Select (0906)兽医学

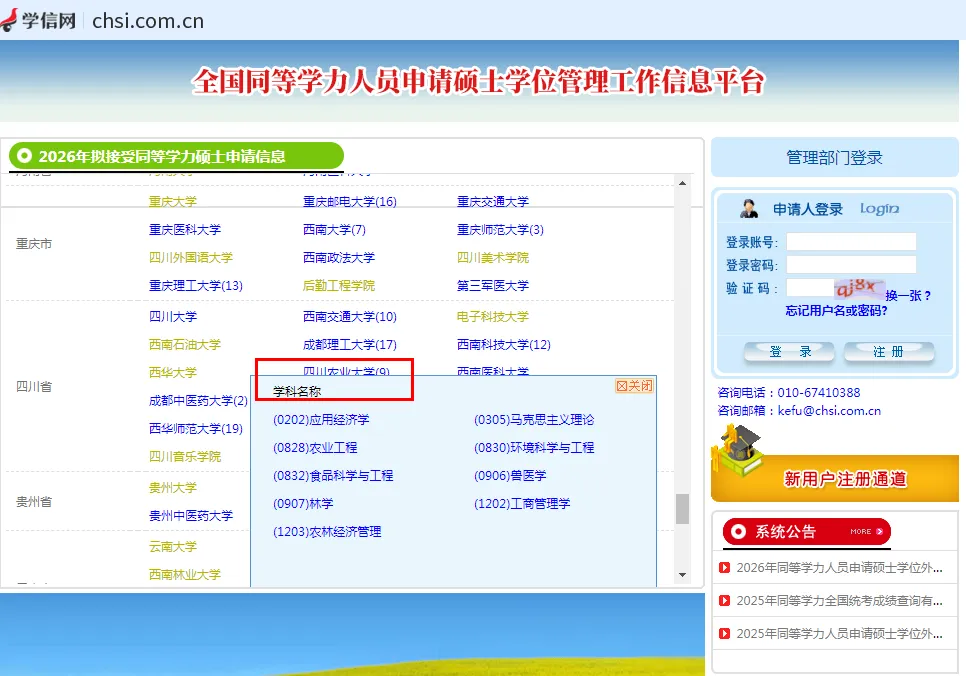tap(510, 476)
